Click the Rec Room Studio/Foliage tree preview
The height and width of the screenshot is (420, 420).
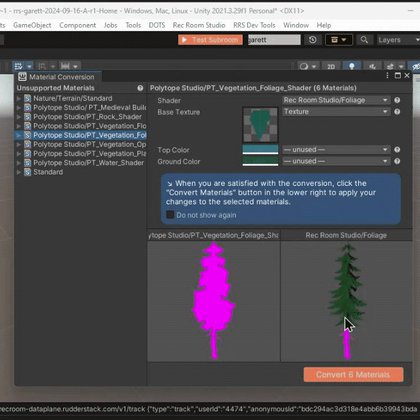tap(347, 301)
